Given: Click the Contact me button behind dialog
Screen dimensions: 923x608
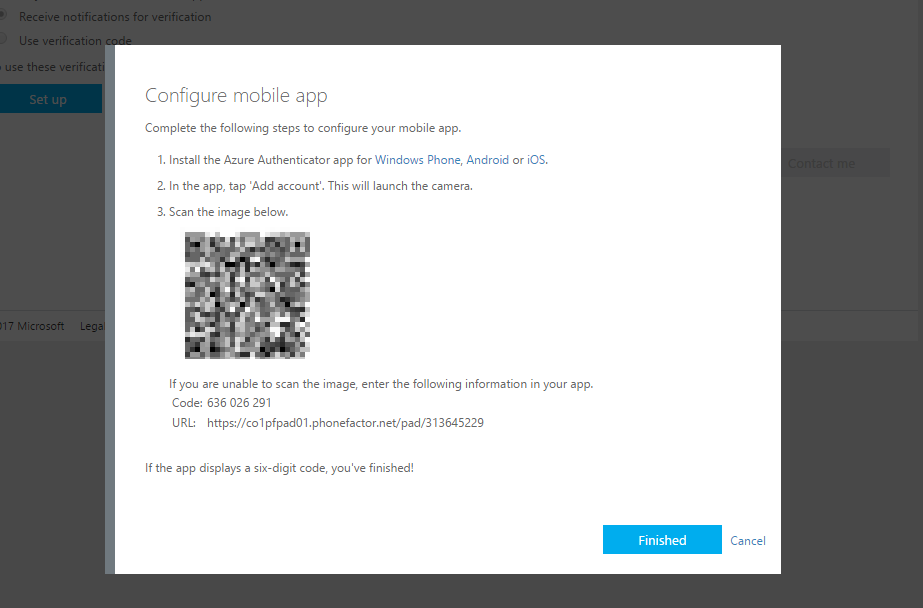Looking at the screenshot, I should 835,163.
